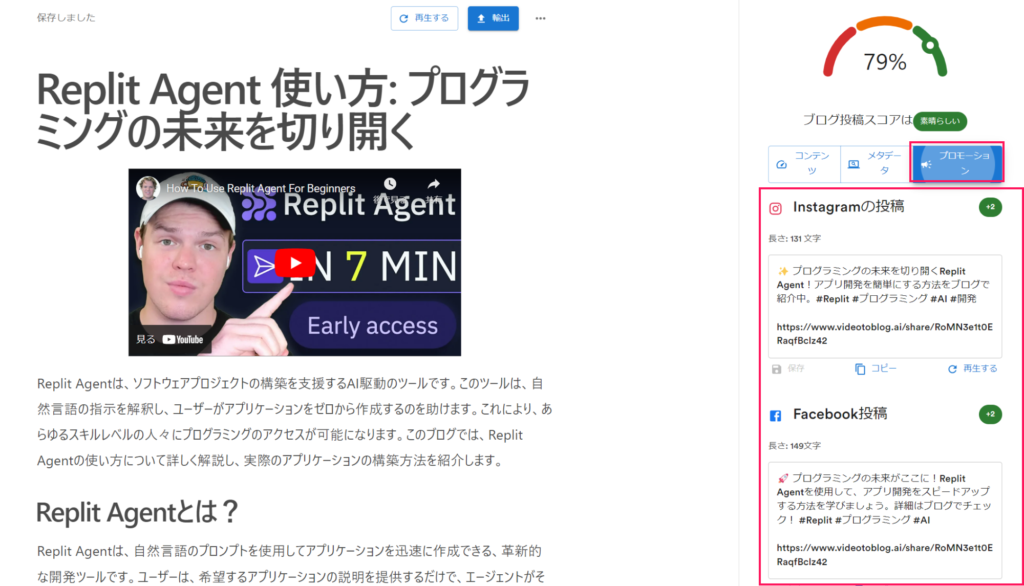The image size is (1024, 586).
Task: Click the 長さ: 131 文字 label
Action: [795, 238]
